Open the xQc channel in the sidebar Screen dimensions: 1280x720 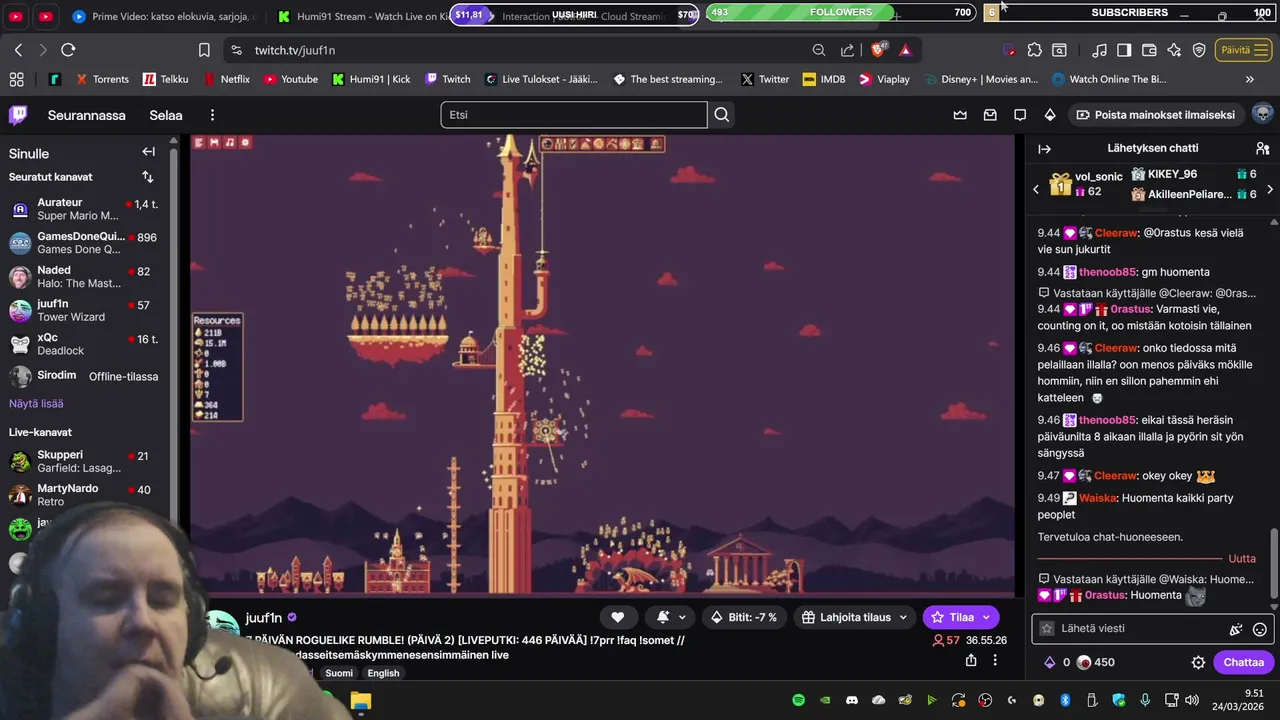(84, 344)
